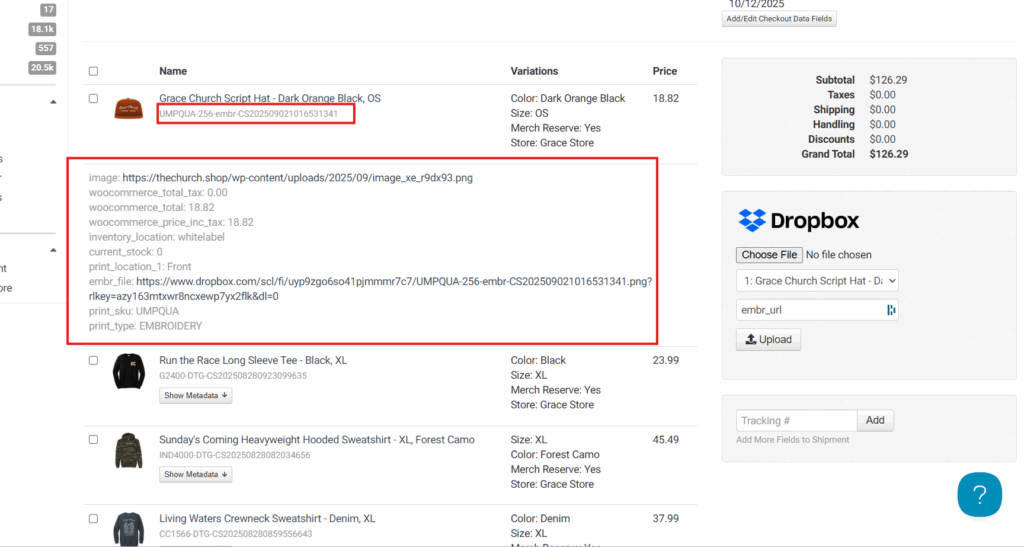Click the Add/Edit Checkout Data Fields button
1024x547 pixels.
point(778,19)
